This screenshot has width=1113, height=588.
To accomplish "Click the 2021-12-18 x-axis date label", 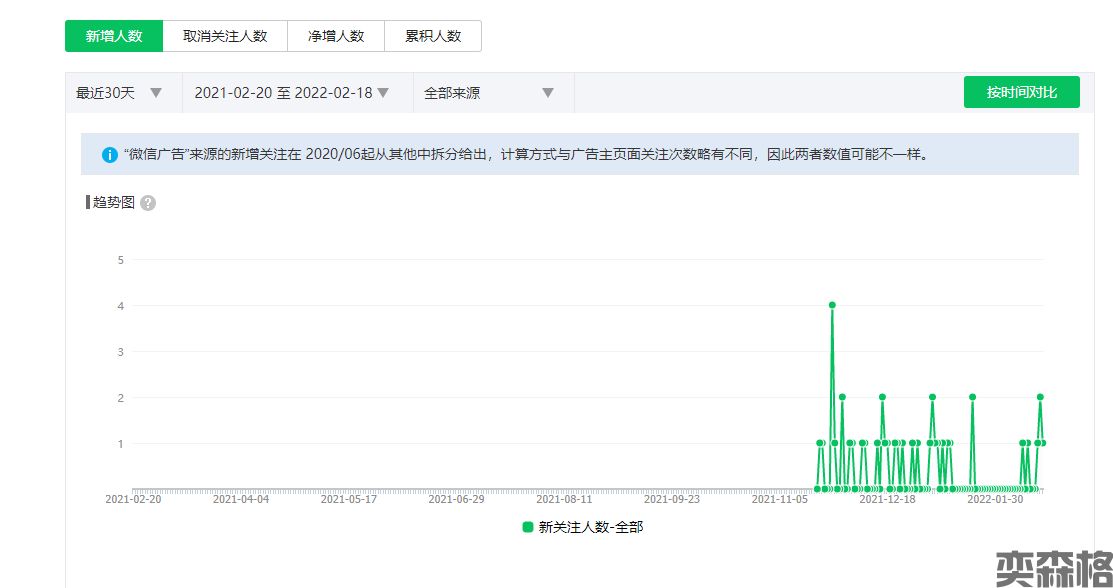I will click(x=887, y=499).
